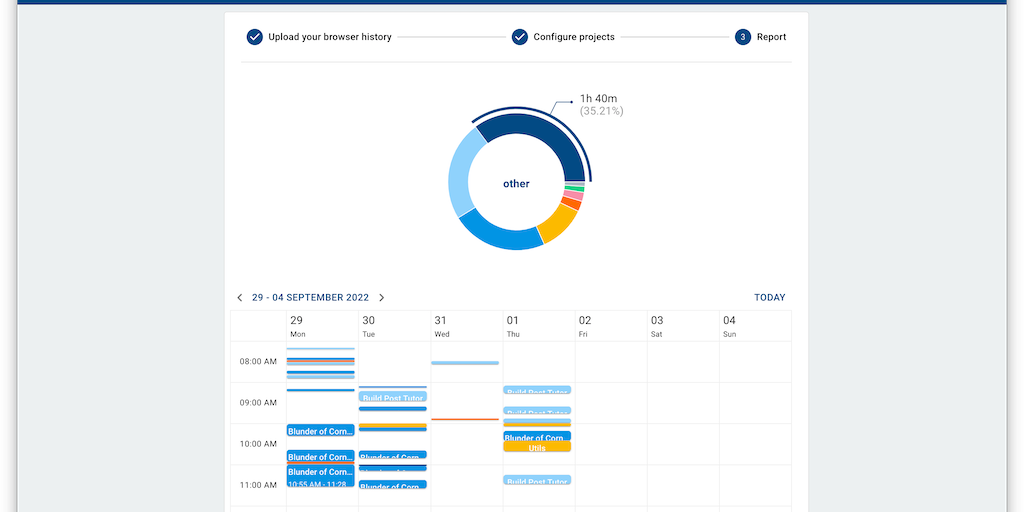Viewport: 1024px width, 512px height.
Task: Click the Wednesday 31 day header
Action: click(x=441, y=326)
